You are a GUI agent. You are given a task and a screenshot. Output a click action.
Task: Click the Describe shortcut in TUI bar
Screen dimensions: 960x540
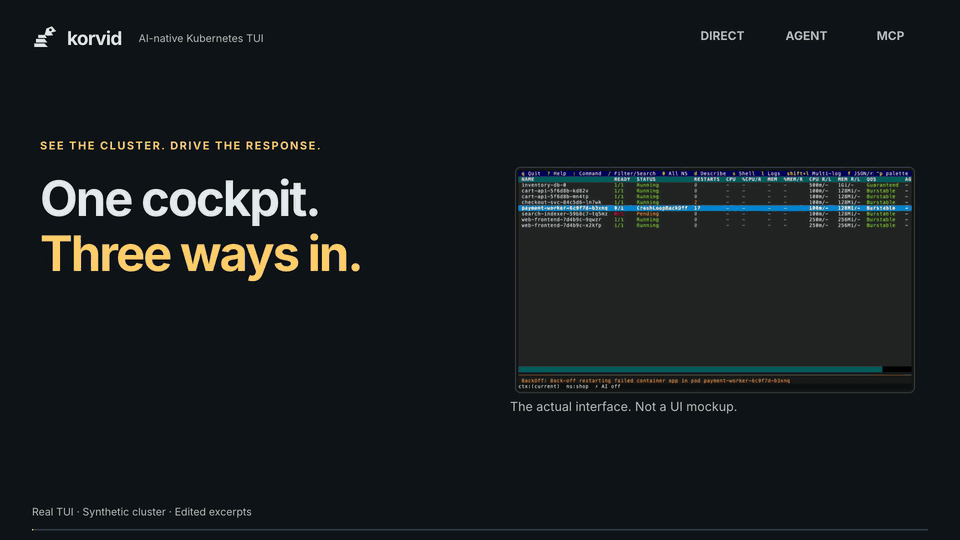tap(710, 173)
